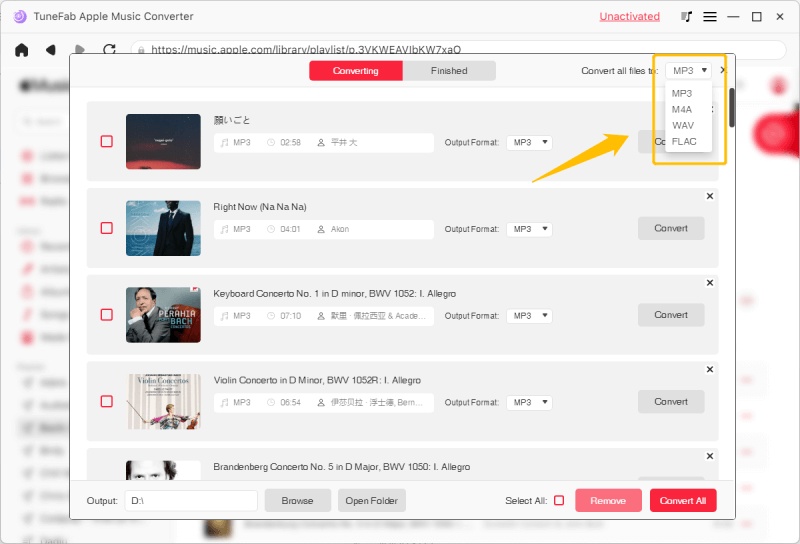Image resolution: width=800 pixels, height=544 pixels.
Task: Enable the Select All checkbox
Action: [x=559, y=501]
